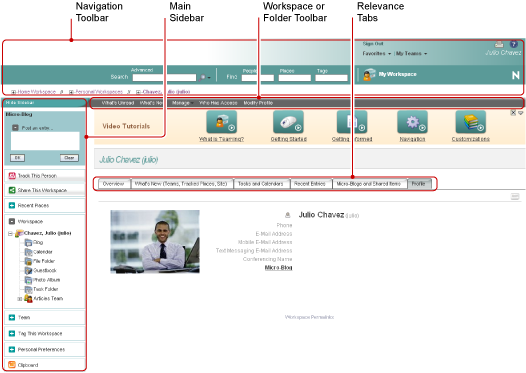This screenshot has width=526, height=373.
Task: Open the What is Teaming video tutorial icon
Action: point(222,122)
